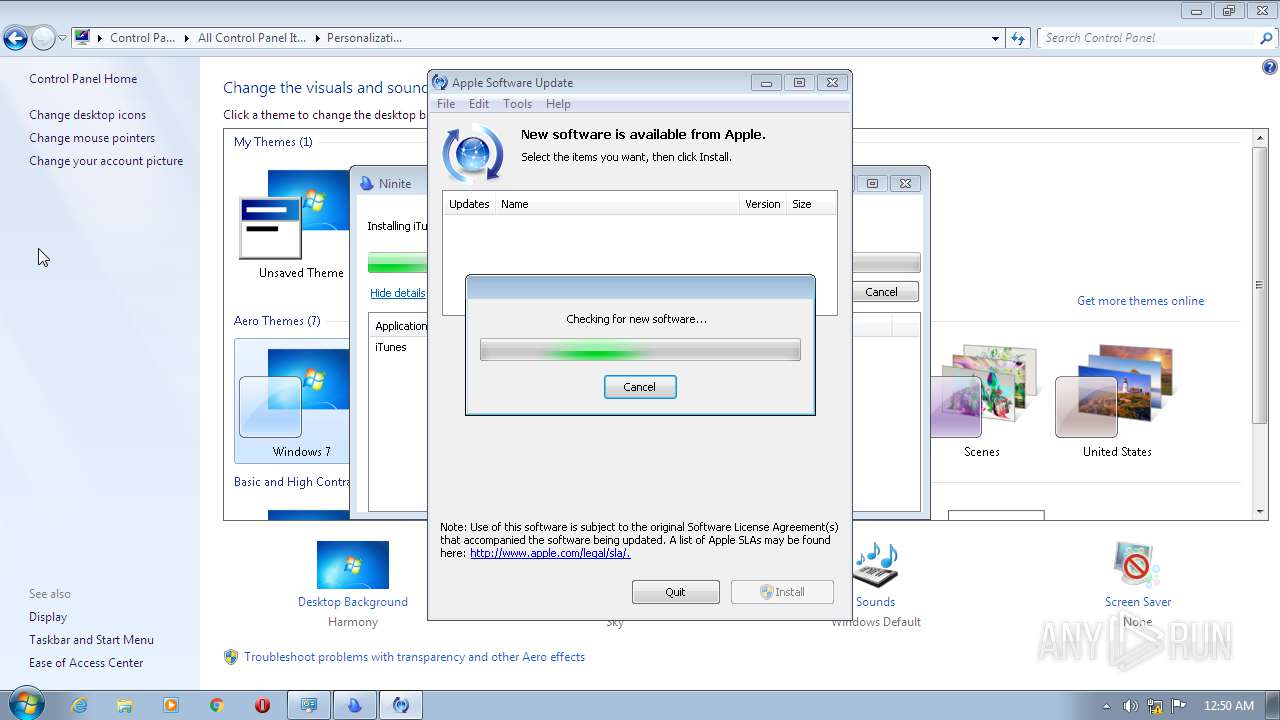Click into Search Control Panel field

click(x=1148, y=38)
